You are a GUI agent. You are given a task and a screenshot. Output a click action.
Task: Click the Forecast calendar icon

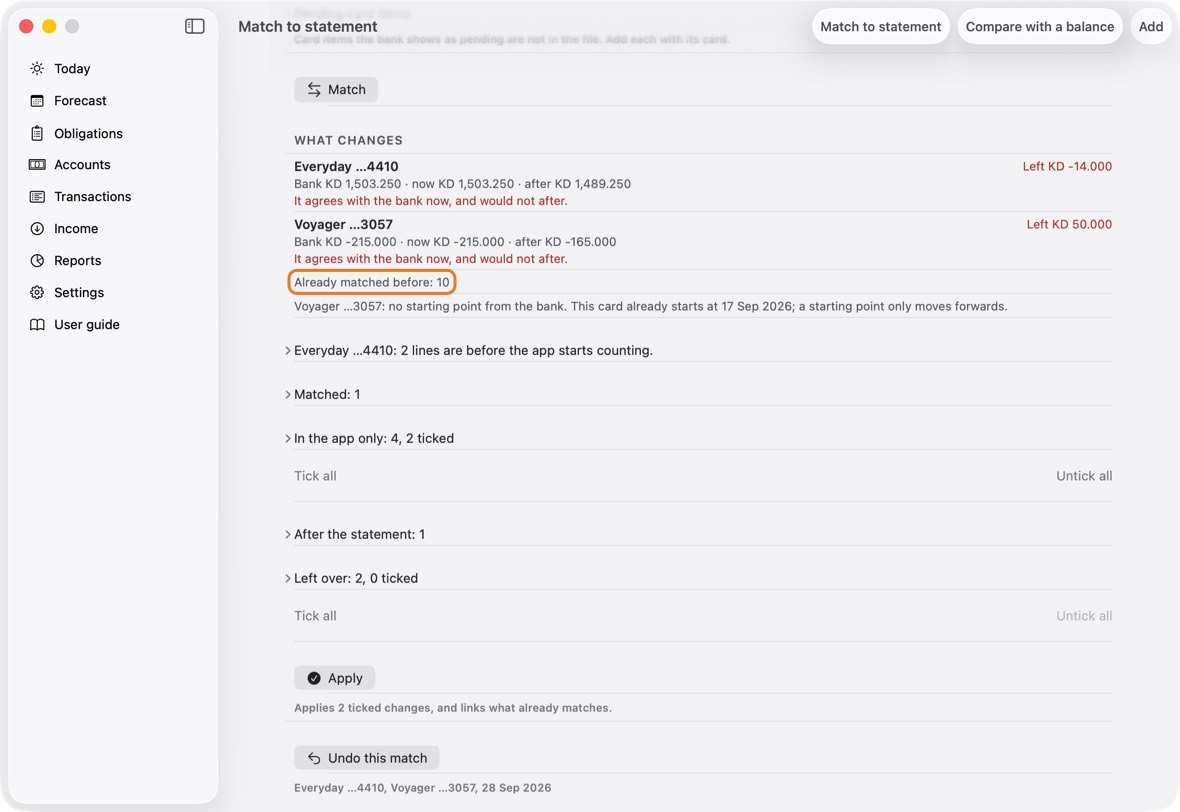[37, 101]
